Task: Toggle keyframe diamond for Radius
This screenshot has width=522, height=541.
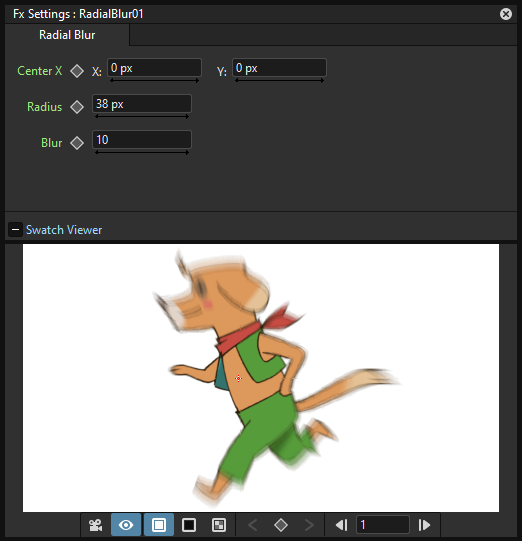Action: 77,107
